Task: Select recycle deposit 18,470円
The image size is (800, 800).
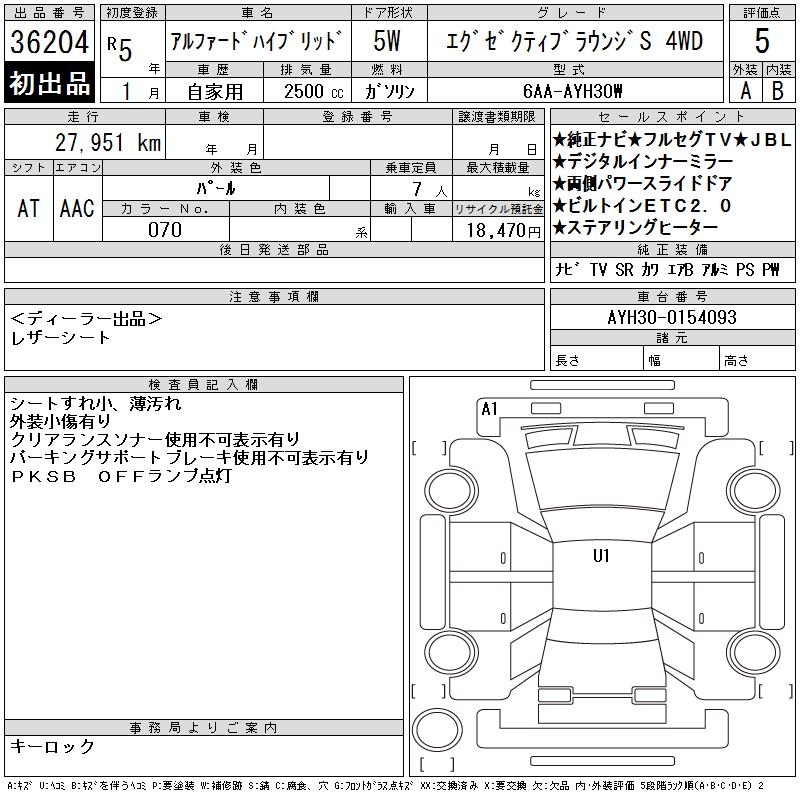Action: coord(503,230)
